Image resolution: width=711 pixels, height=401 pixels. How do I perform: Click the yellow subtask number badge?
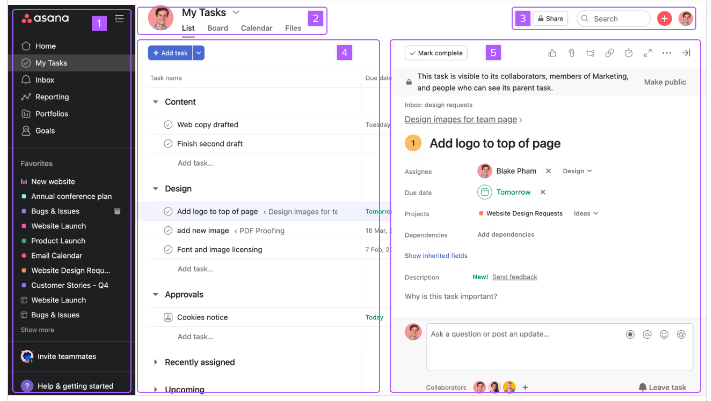pos(413,143)
